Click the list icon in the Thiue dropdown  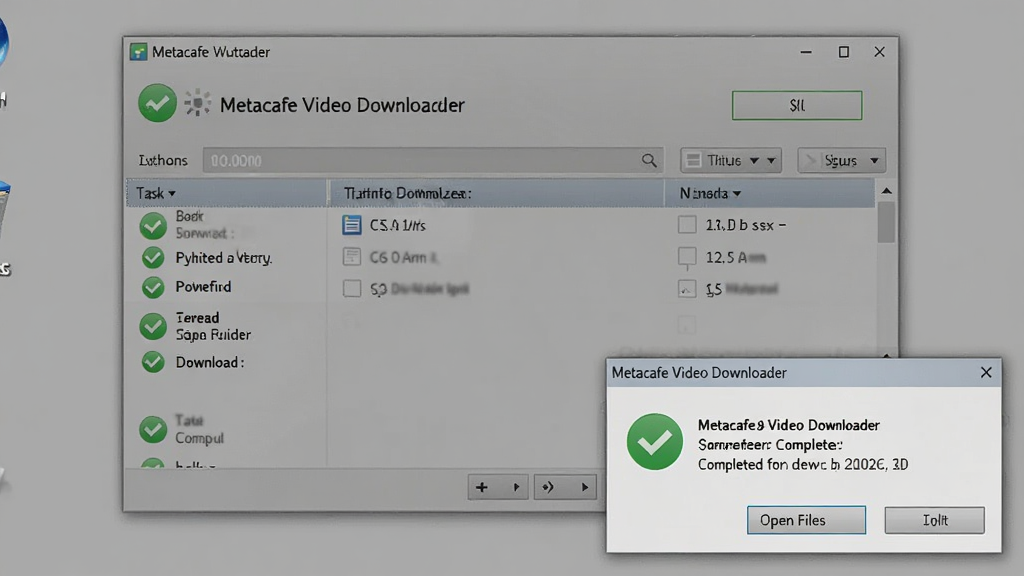pyautogui.click(x=694, y=160)
